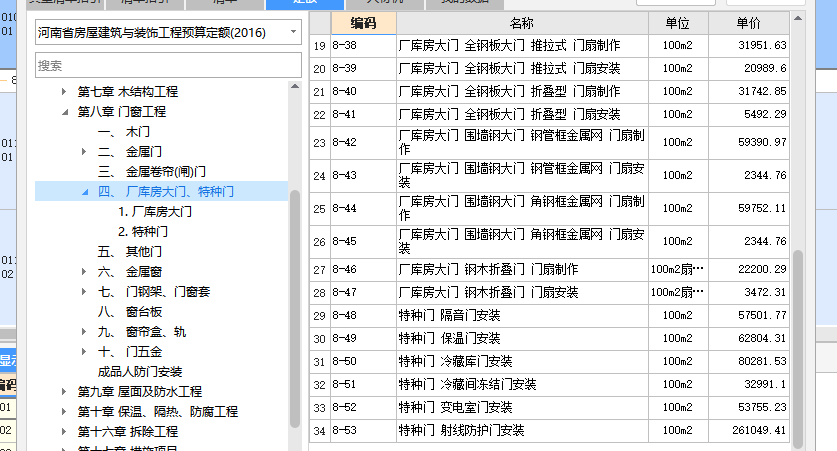Click unit 100m2扇… in row 8-46
The width and height of the screenshot is (837, 451).
(678, 270)
